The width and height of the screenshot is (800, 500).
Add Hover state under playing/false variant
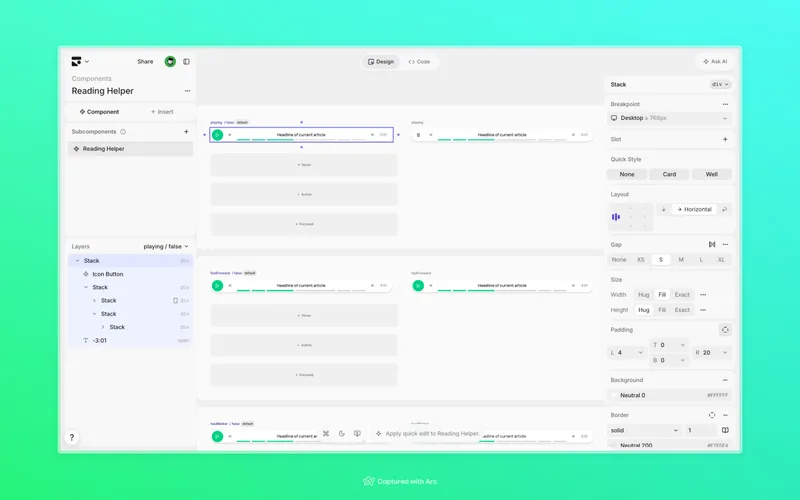click(x=304, y=165)
